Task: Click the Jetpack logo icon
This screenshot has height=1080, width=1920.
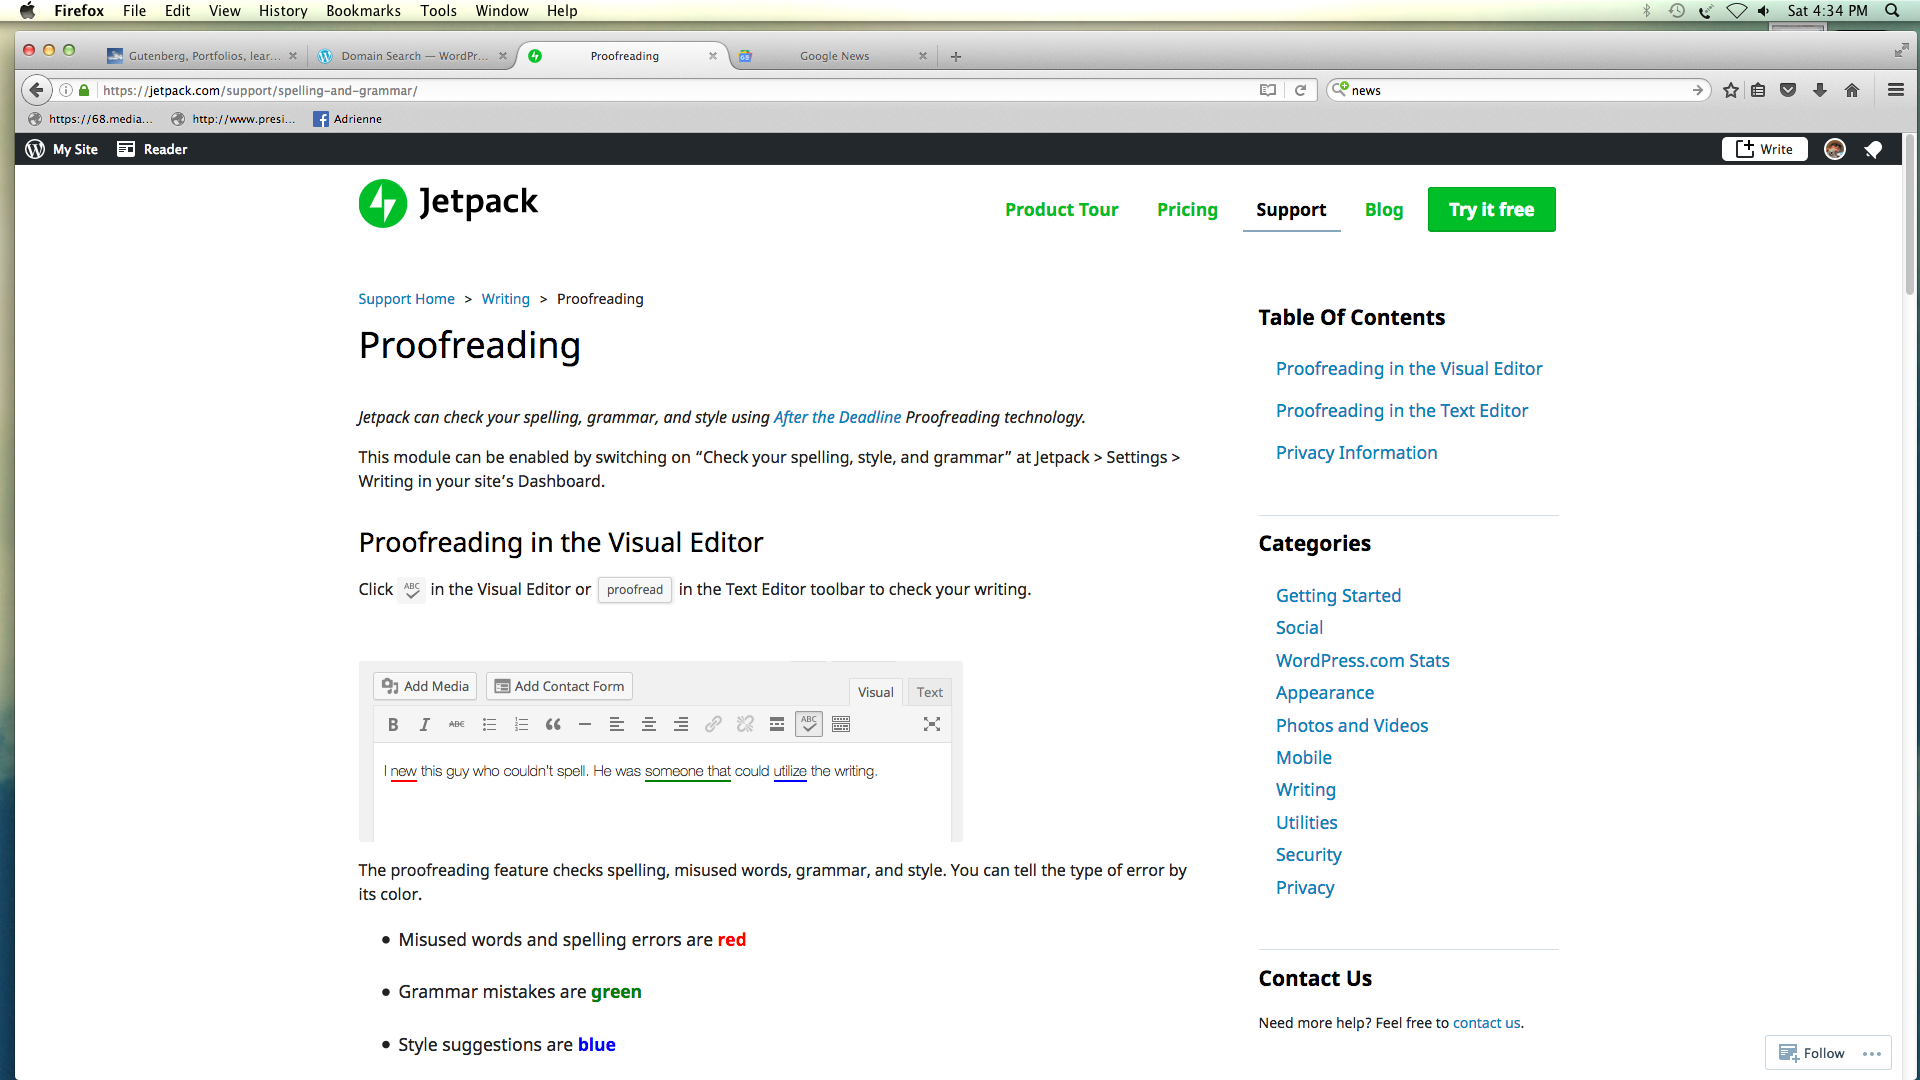Action: [383, 204]
